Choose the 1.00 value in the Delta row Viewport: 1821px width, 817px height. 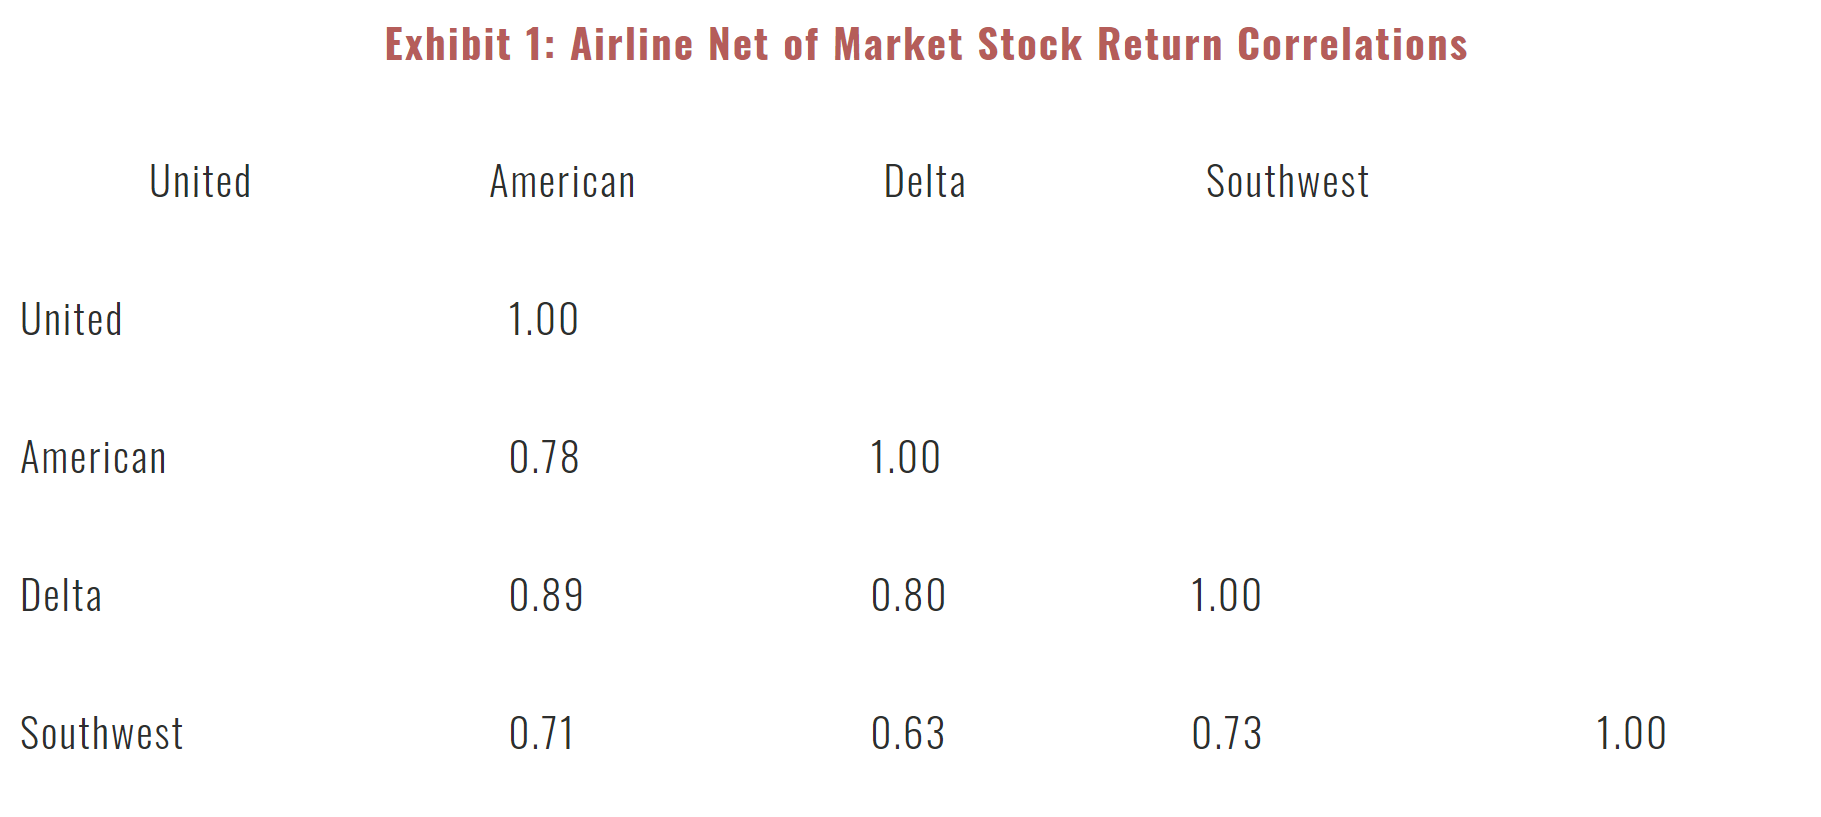(1225, 596)
